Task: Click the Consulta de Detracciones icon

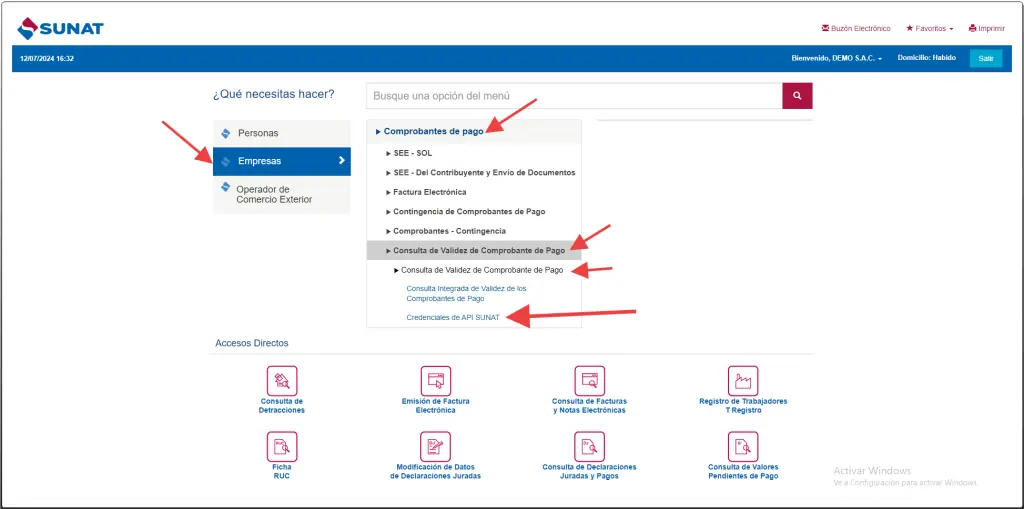Action: point(282,380)
